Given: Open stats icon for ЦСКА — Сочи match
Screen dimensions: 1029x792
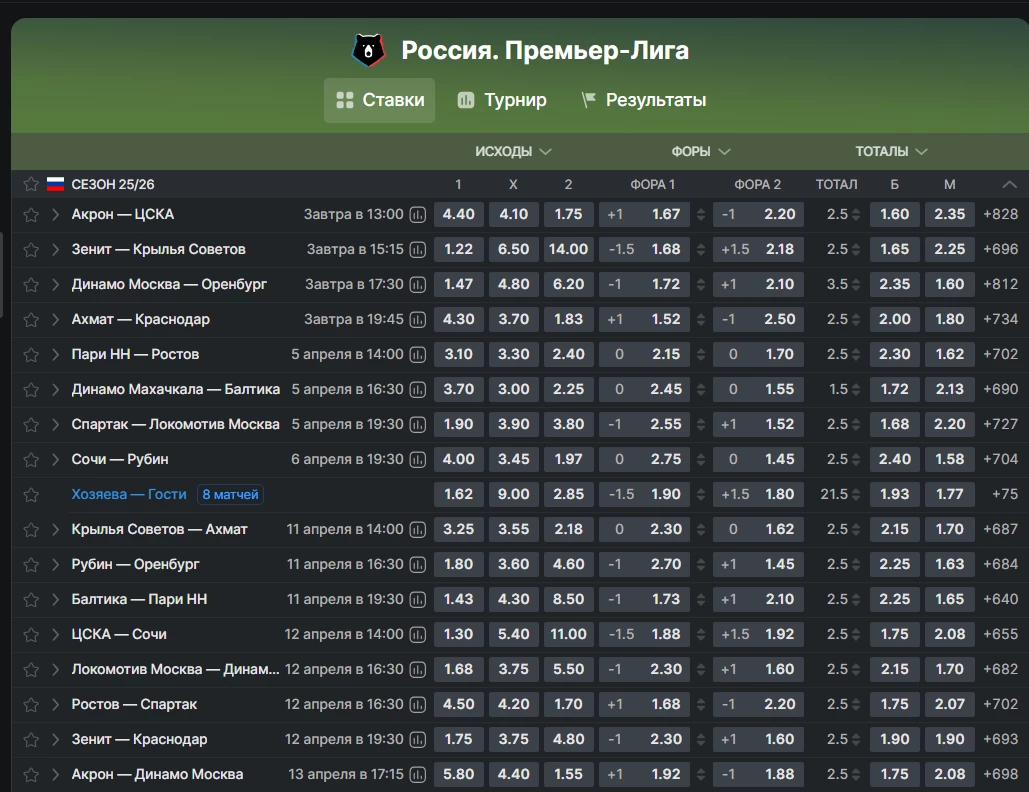Looking at the screenshot, I should pyautogui.click(x=418, y=634).
